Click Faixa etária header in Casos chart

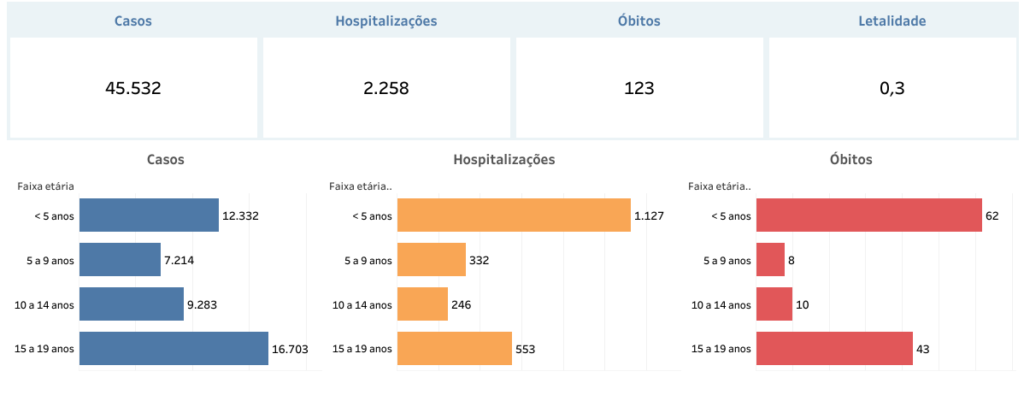pyautogui.click(x=46, y=185)
